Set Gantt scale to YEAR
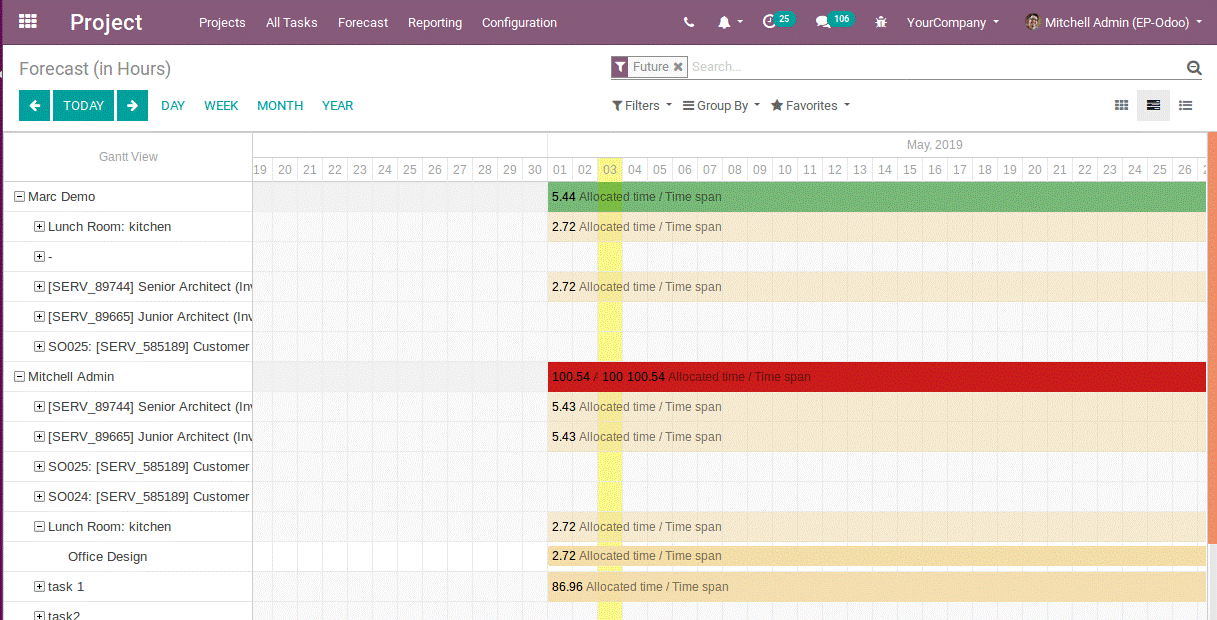 tap(337, 105)
